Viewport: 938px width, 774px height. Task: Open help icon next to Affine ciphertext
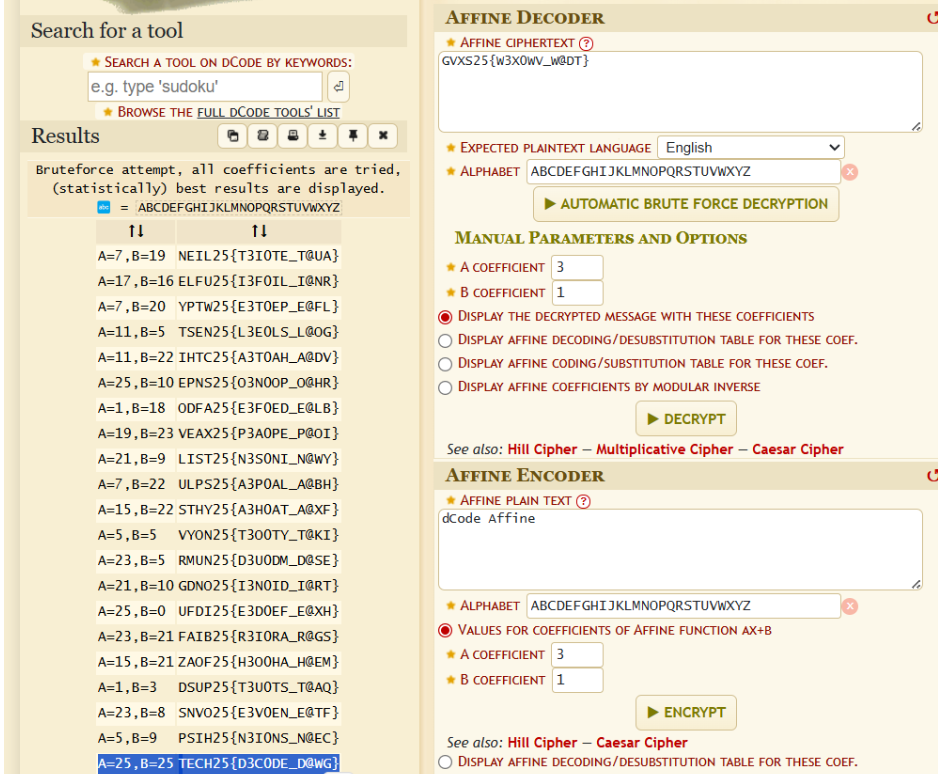pos(586,43)
